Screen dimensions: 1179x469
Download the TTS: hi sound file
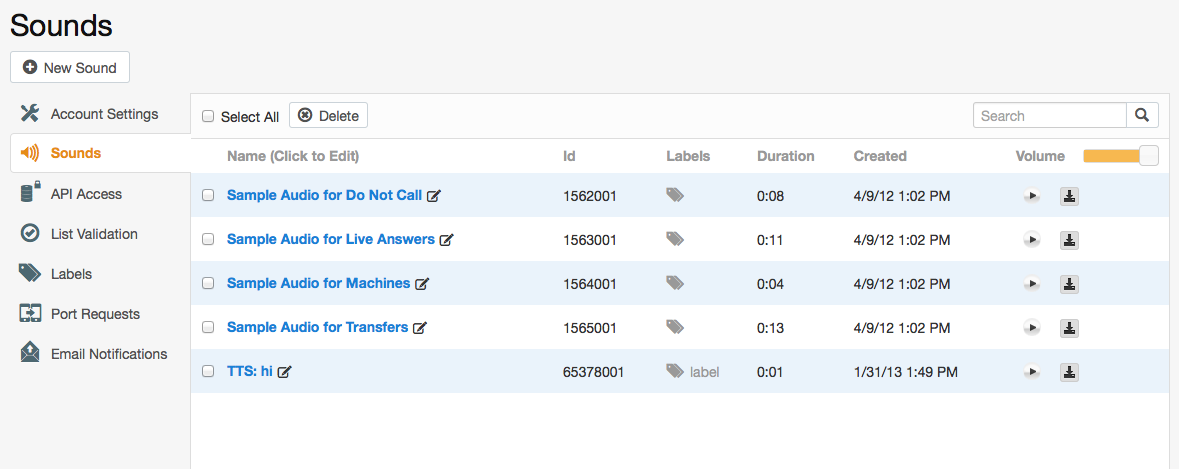pyautogui.click(x=1069, y=372)
